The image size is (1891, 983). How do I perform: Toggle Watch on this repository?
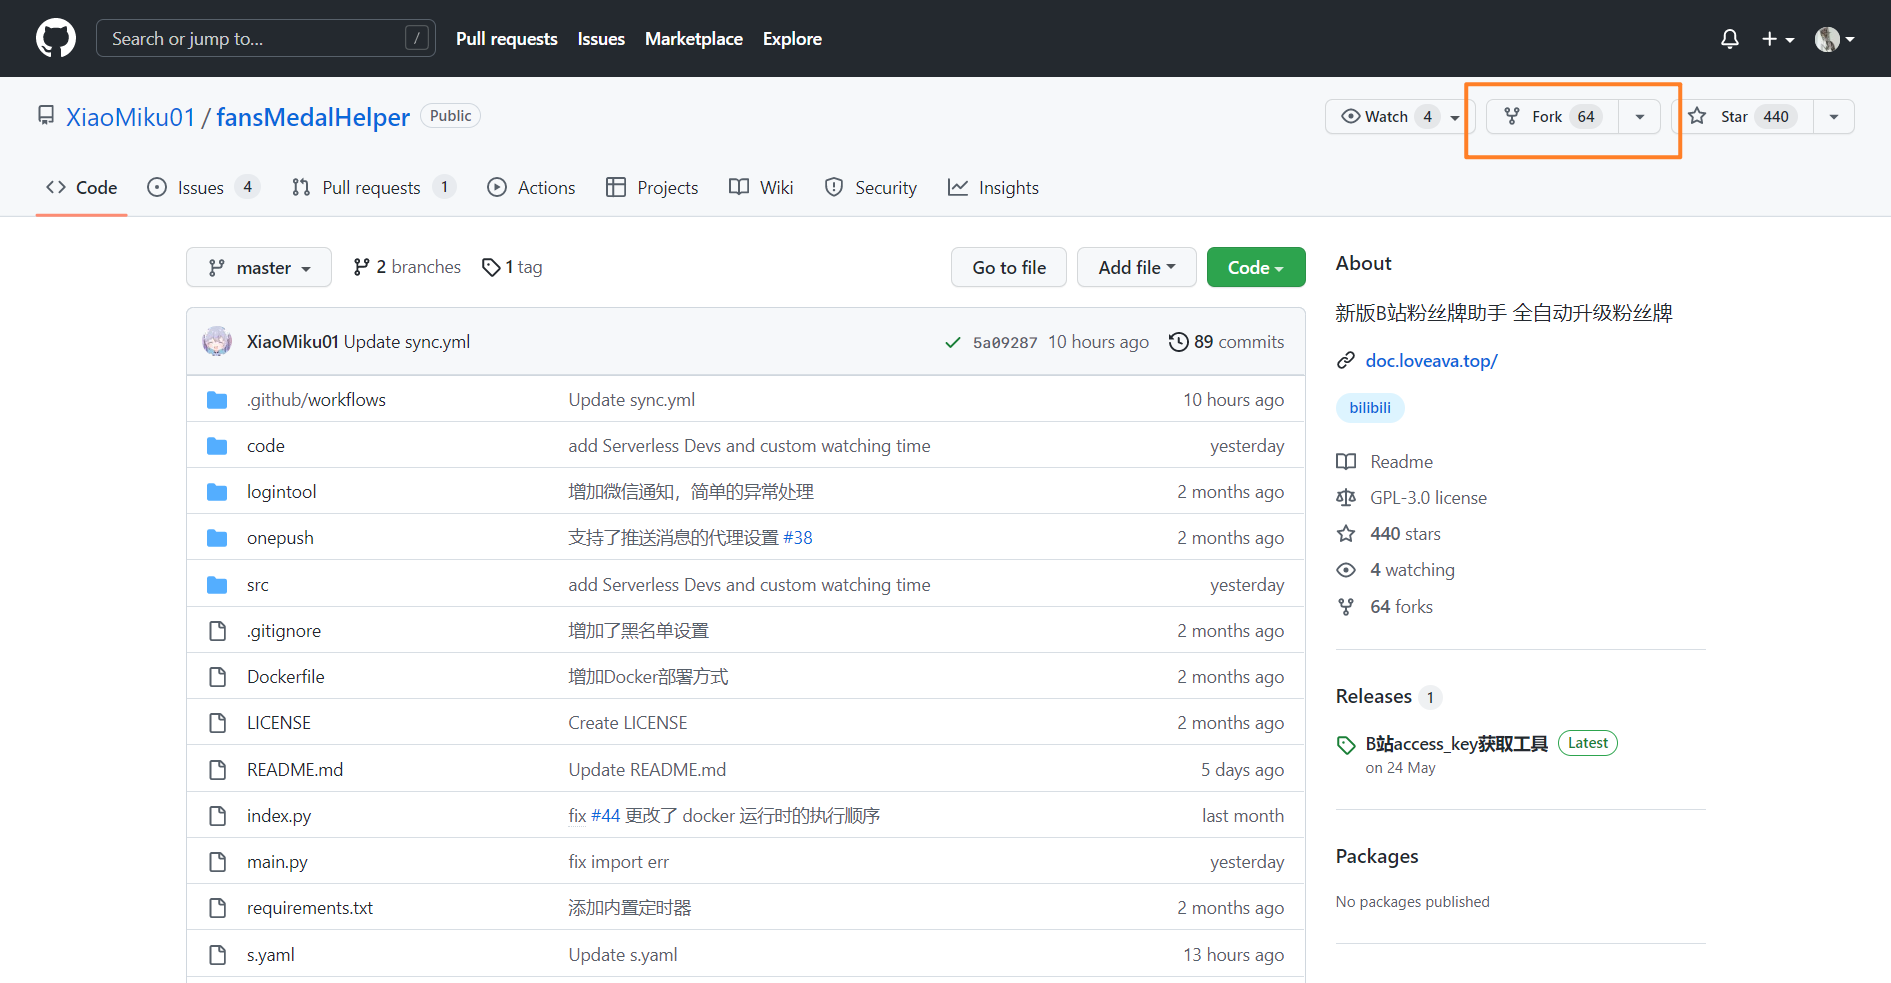[1376, 117]
